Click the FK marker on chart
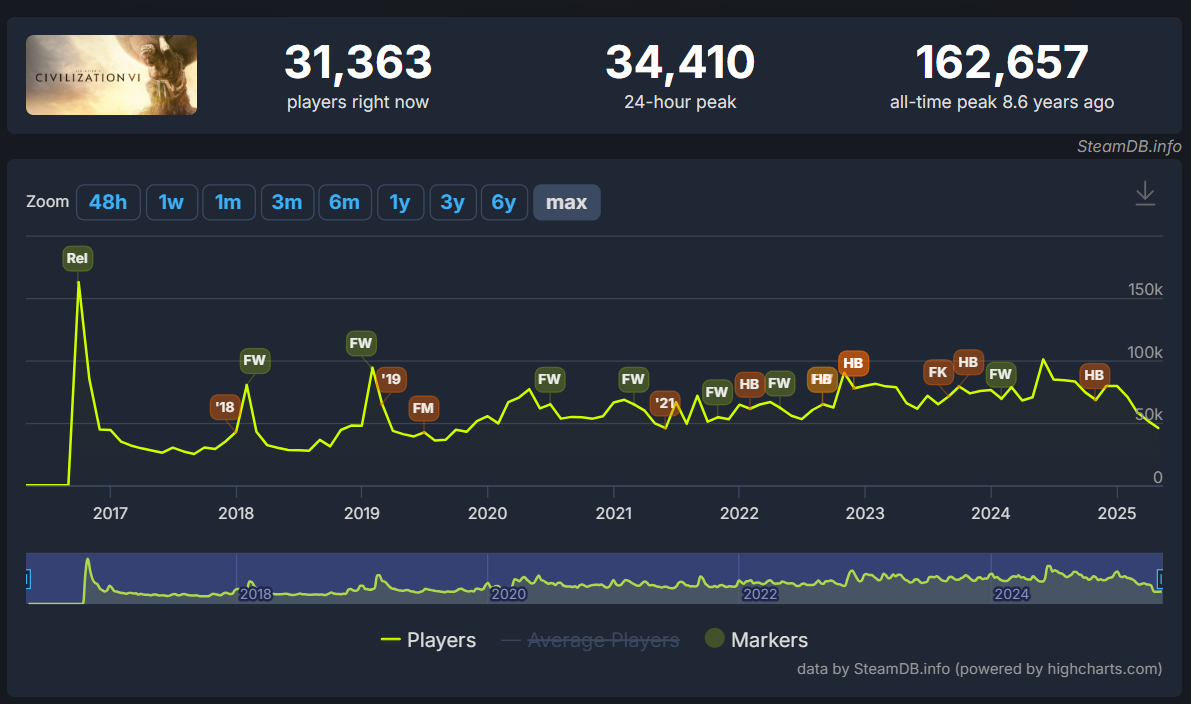 [x=938, y=372]
